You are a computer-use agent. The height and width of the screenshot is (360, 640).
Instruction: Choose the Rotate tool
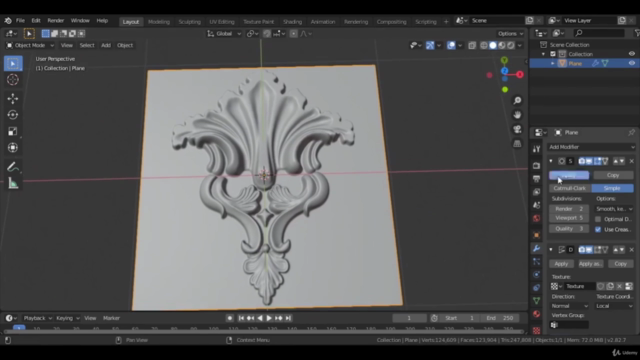click(x=13, y=115)
